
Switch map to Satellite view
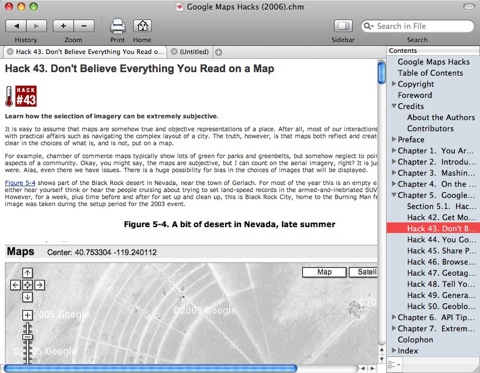(x=363, y=272)
